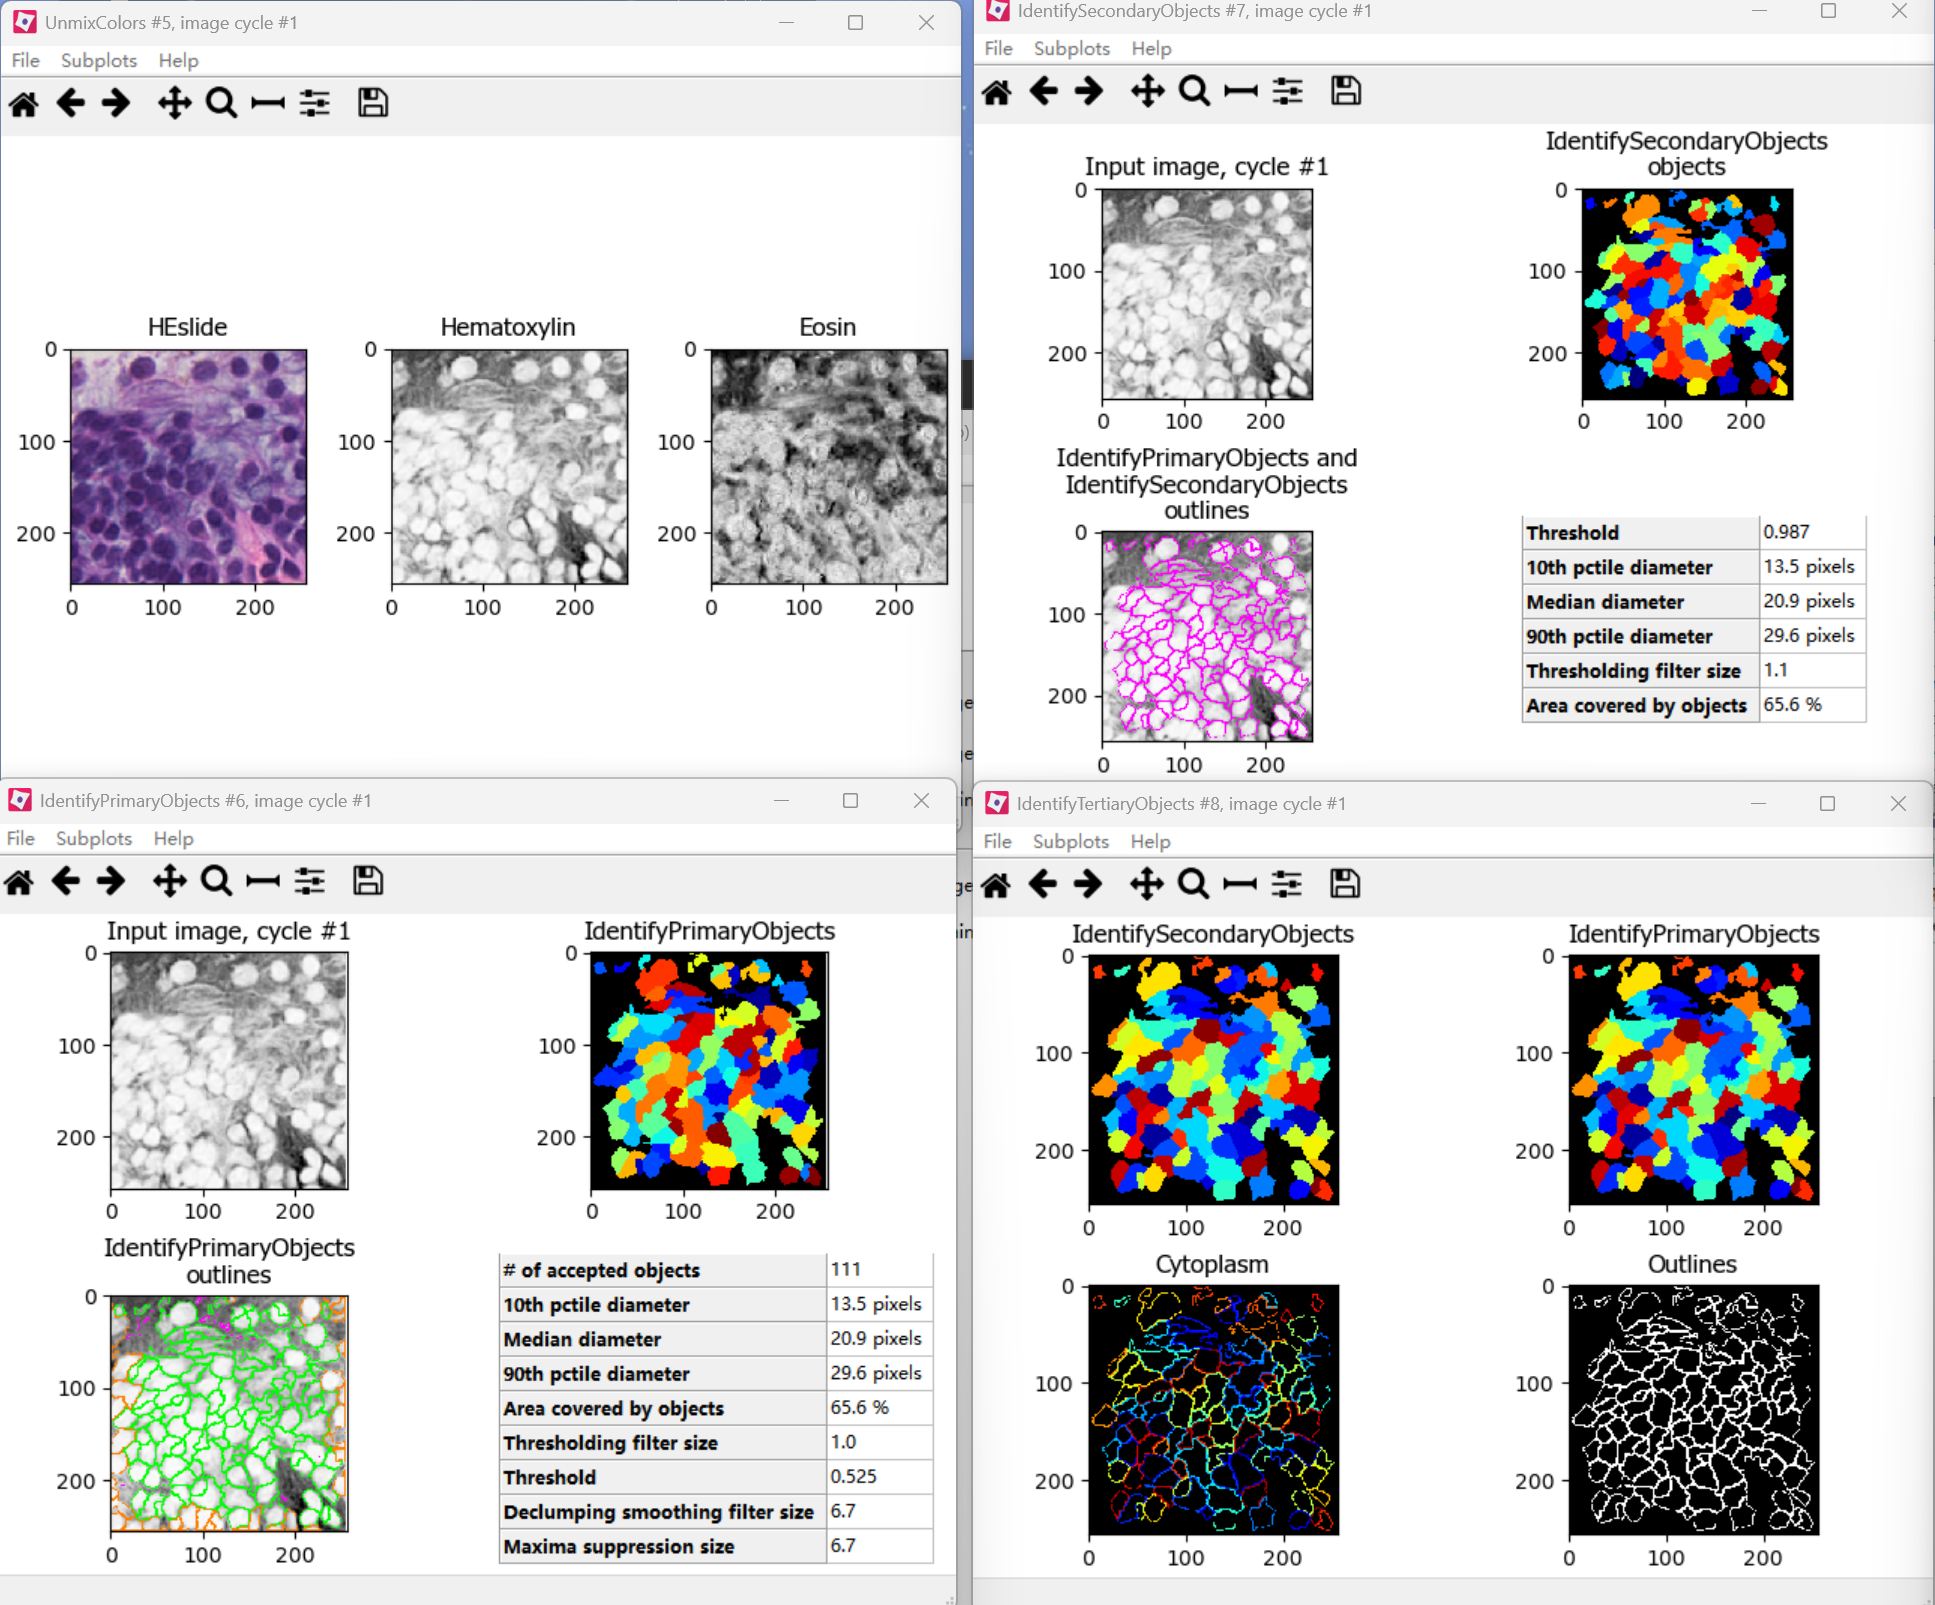The image size is (1935, 1605).
Task: Click Home icon in IdentifyTertiaryObjects toolbar
Action: (996, 885)
